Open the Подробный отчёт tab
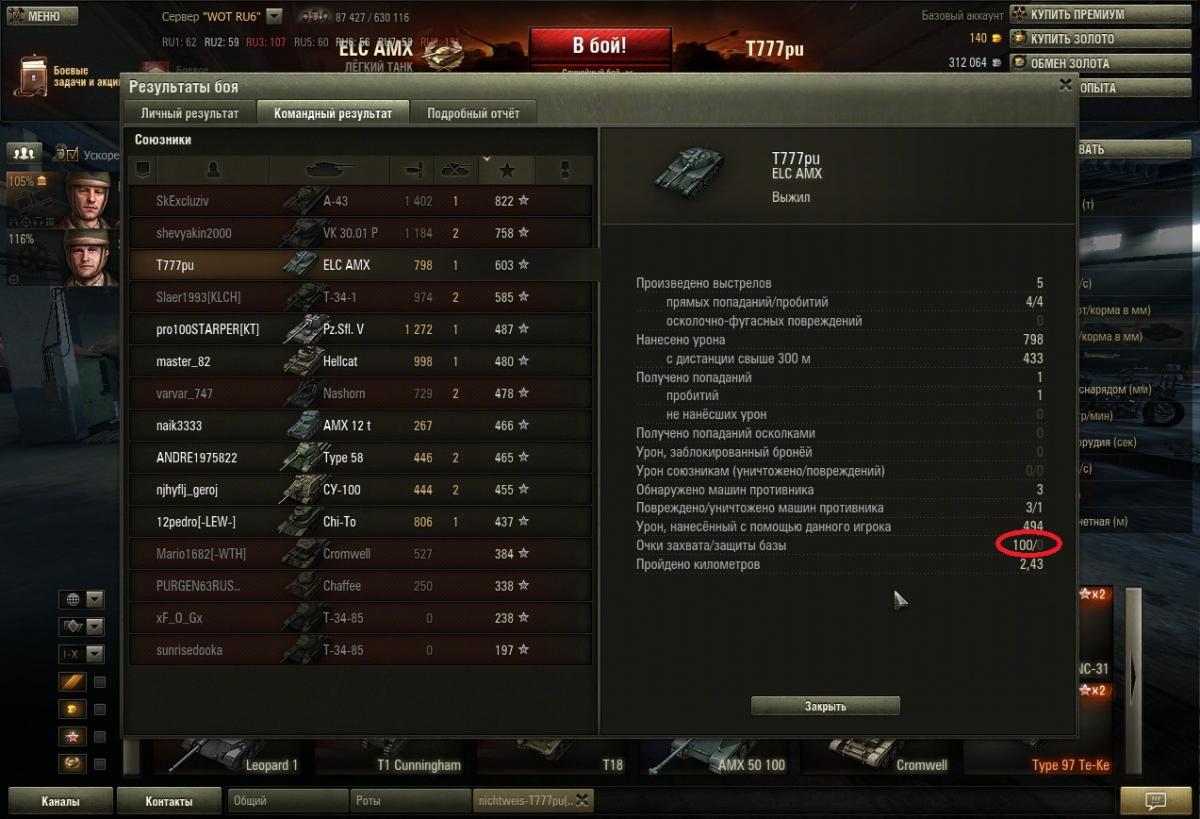 (x=473, y=113)
